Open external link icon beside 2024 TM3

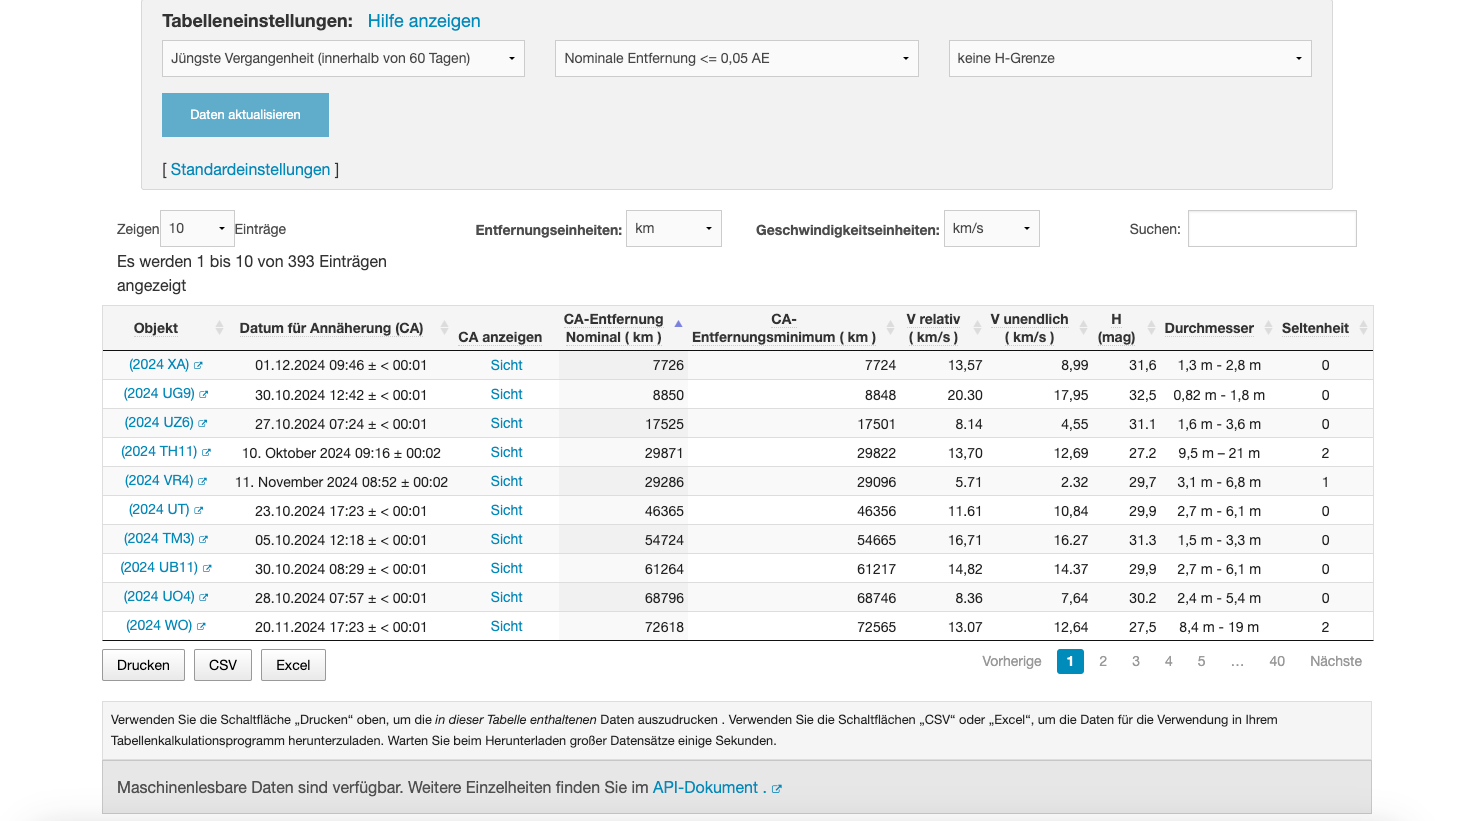[204, 540]
